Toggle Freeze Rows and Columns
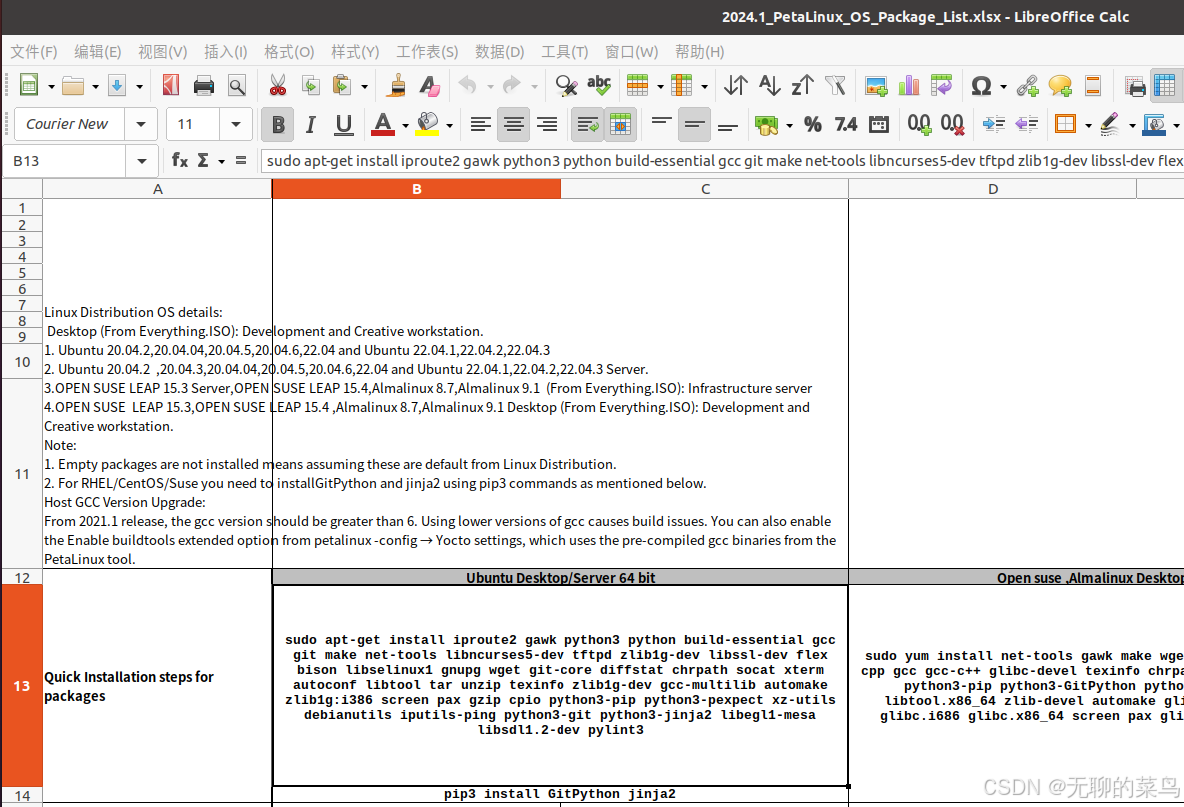The height and width of the screenshot is (807, 1184). [1165, 85]
